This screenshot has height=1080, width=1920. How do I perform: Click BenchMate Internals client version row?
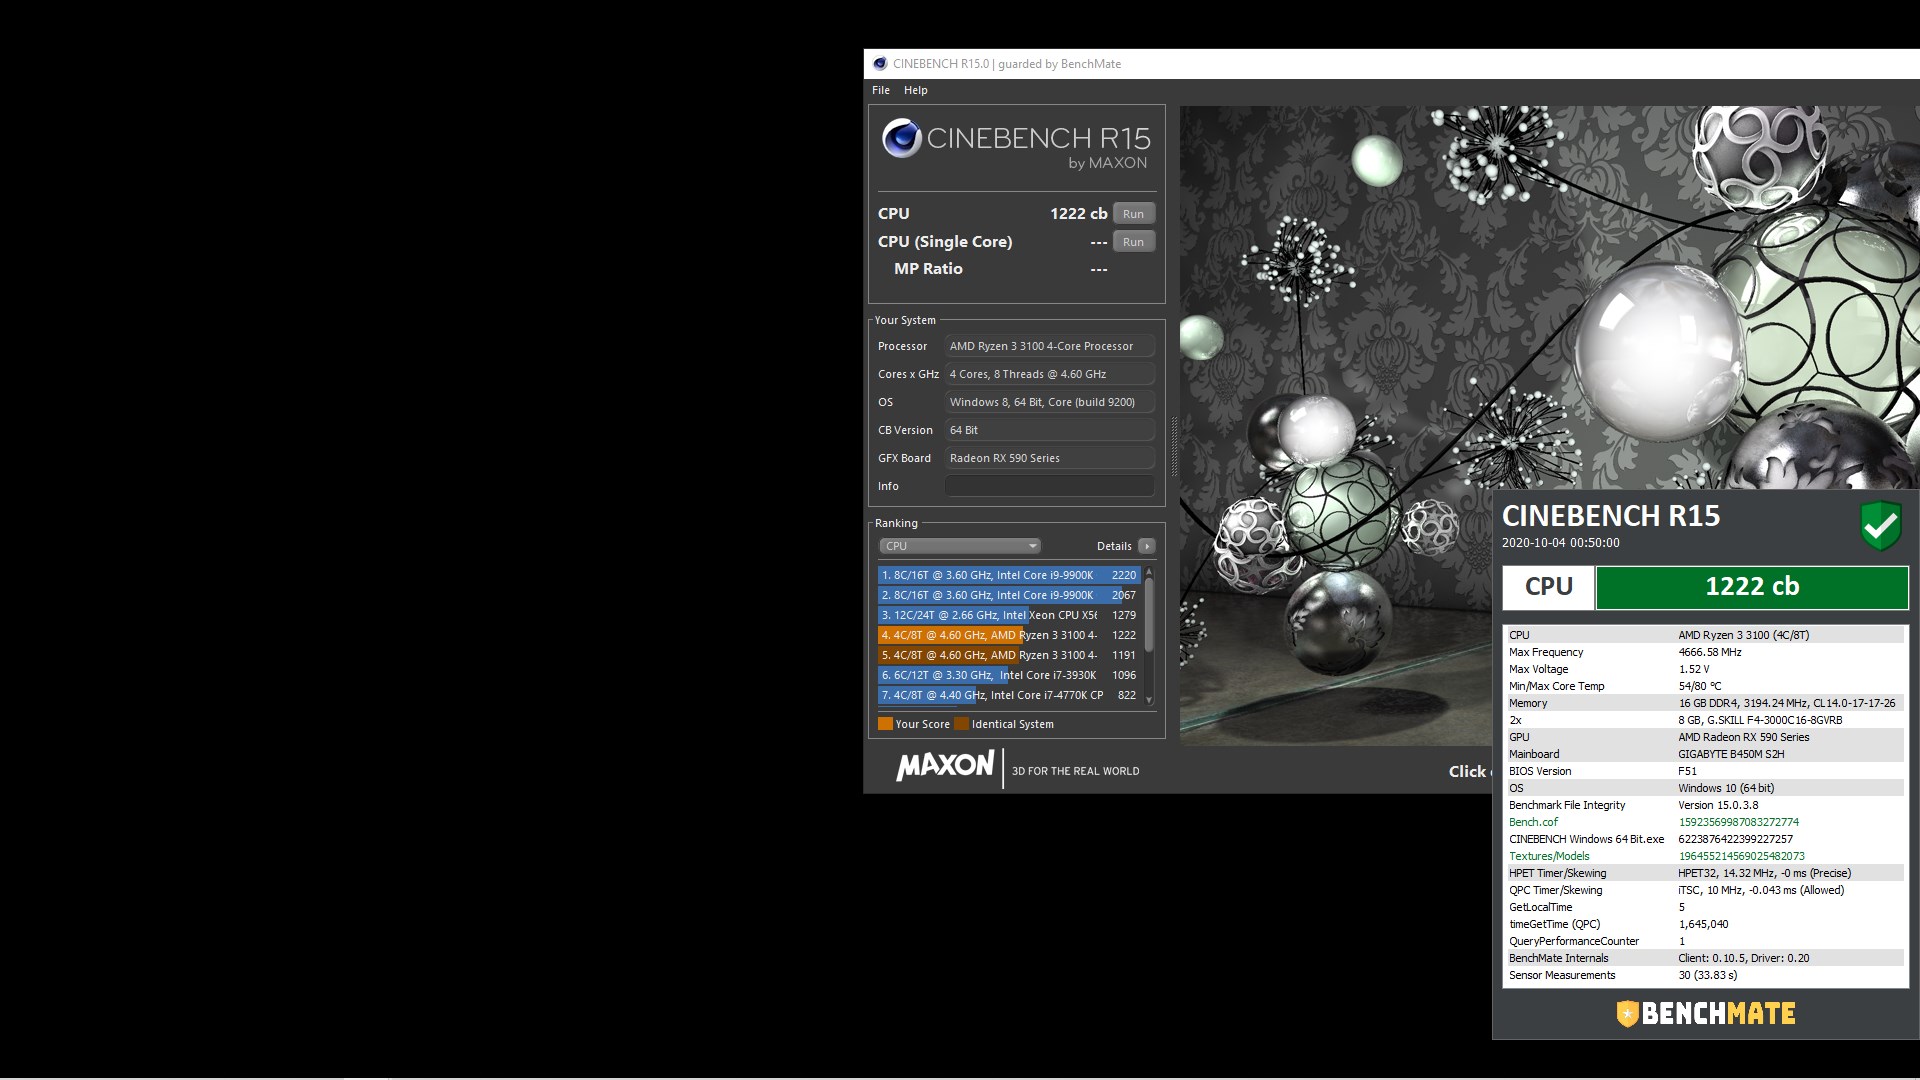1705,958
